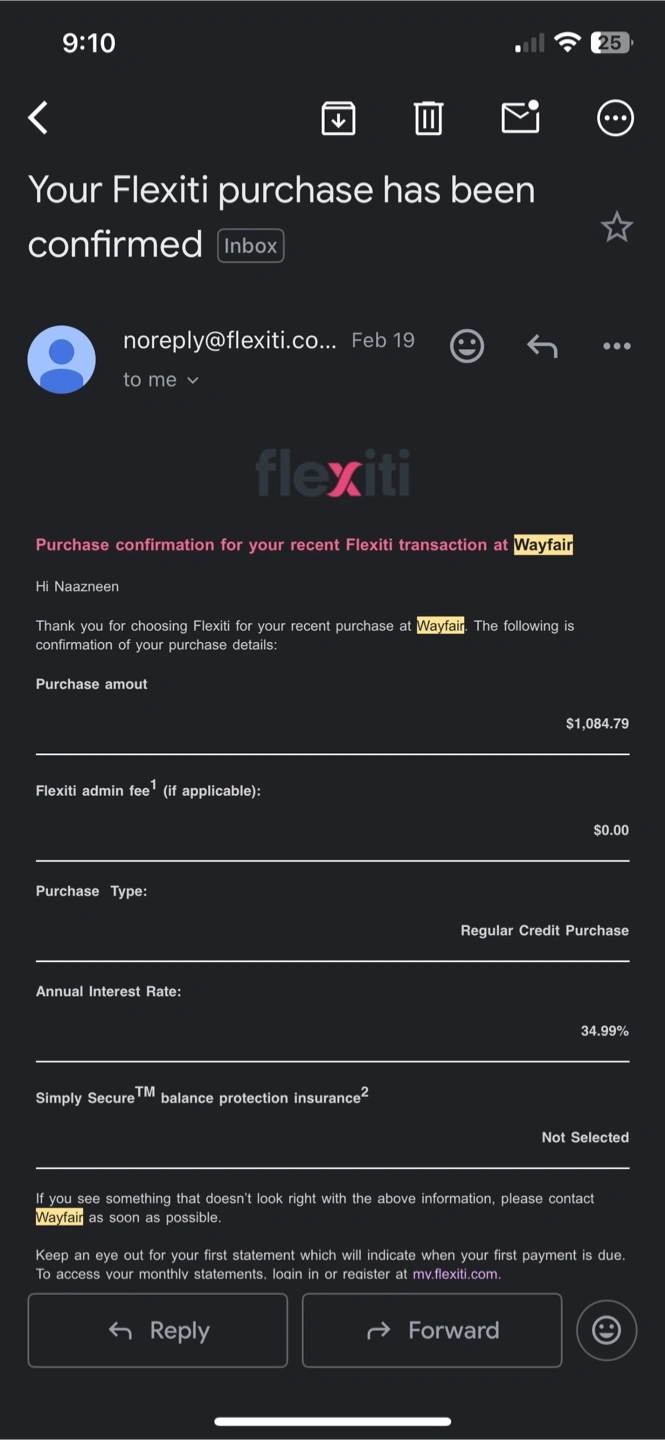This screenshot has height=1440, width=665.
Task: Add emoji reaction beside the date
Action: (x=467, y=345)
